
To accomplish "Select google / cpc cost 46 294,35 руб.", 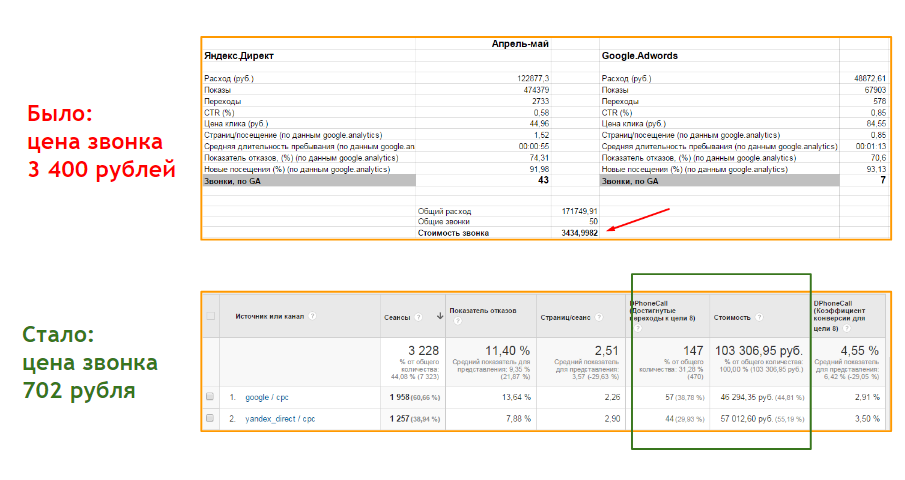I will [x=747, y=398].
